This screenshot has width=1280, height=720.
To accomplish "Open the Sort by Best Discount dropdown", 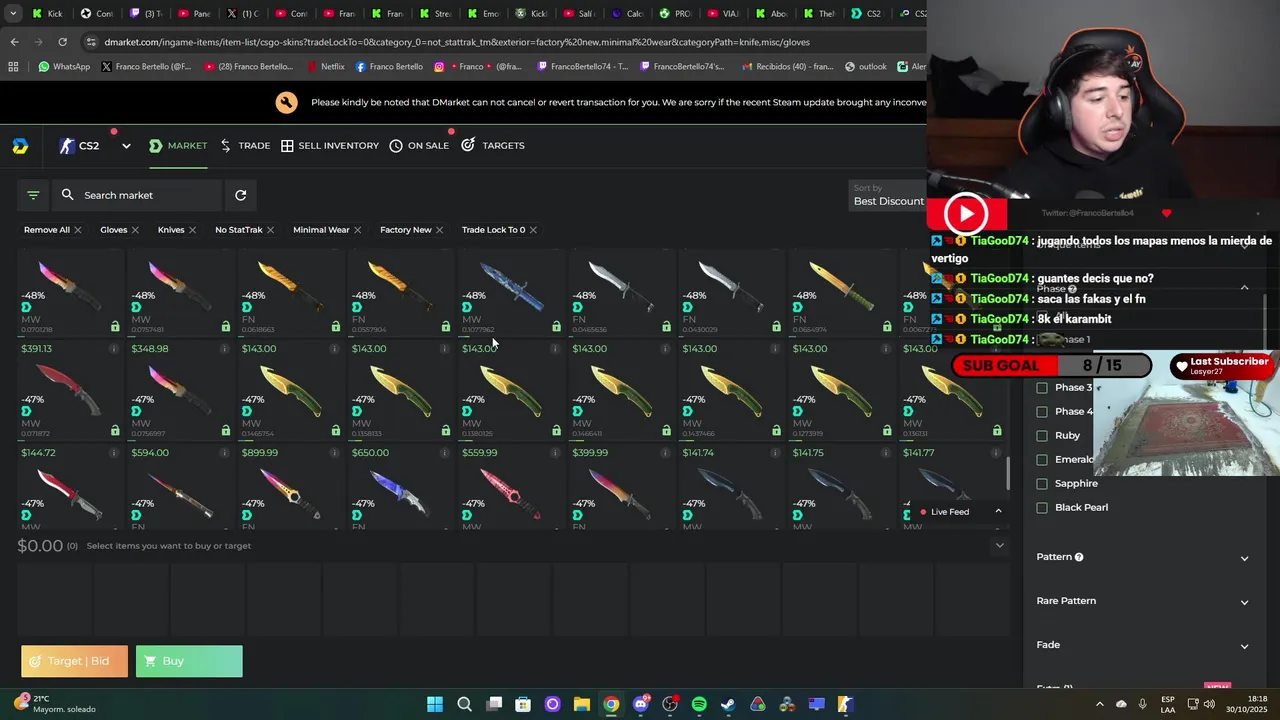I will pyautogui.click(x=888, y=195).
